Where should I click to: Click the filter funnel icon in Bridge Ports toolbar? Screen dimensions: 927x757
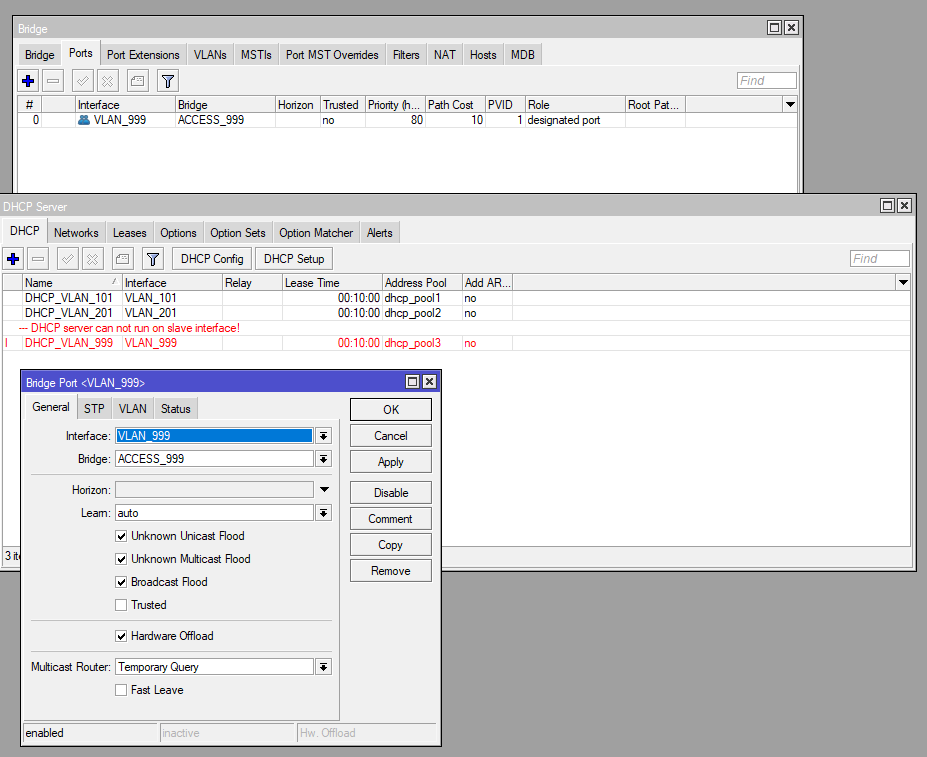168,81
